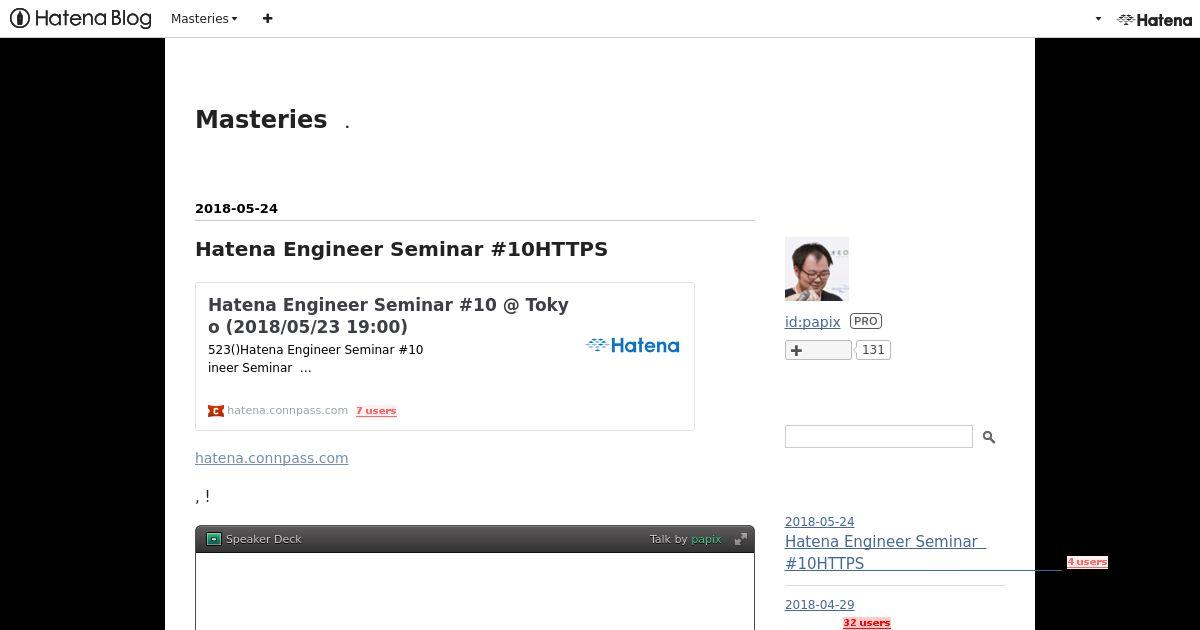This screenshot has height=630, width=1200.
Task: Click into the sidebar search field
Action: (x=878, y=436)
